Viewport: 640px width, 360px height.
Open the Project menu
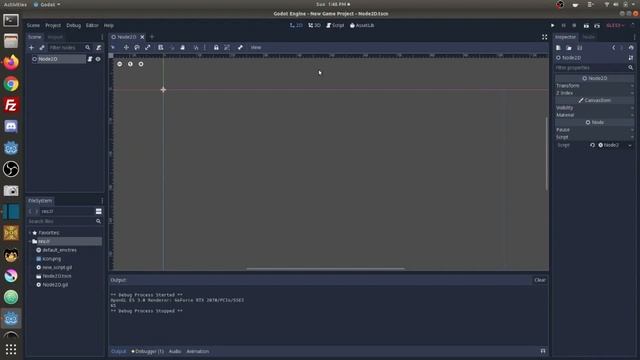tap(53, 25)
